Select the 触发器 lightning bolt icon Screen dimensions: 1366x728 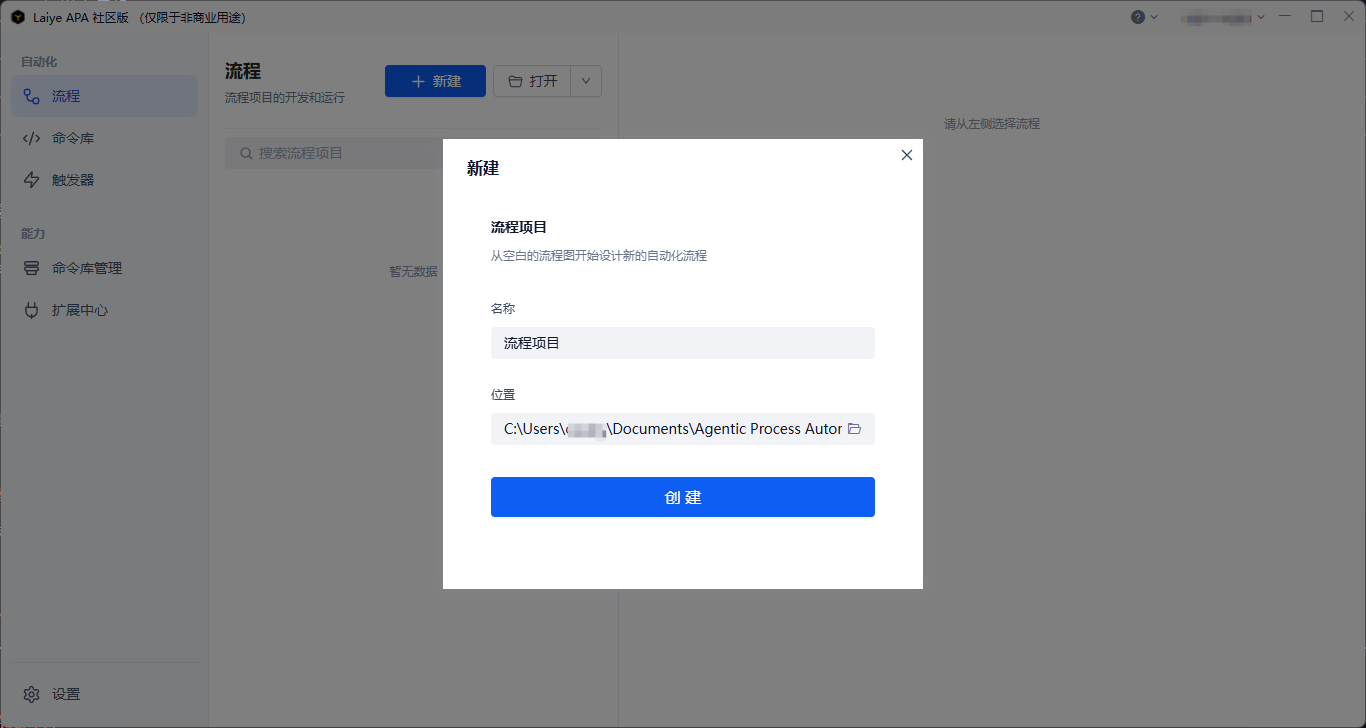click(x=32, y=180)
